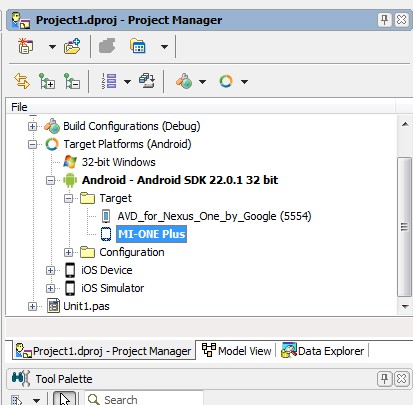Switch to the Model View tab
The width and height of the screenshot is (413, 405).
click(x=237, y=351)
